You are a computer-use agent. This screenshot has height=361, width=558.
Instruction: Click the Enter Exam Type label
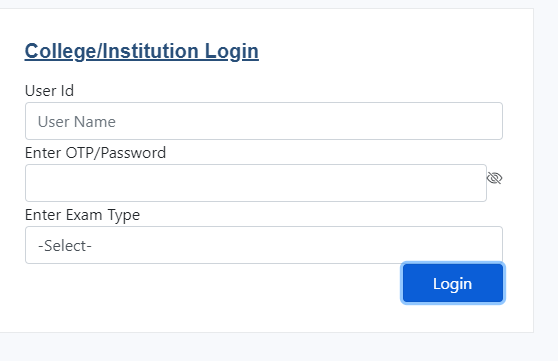(x=83, y=215)
